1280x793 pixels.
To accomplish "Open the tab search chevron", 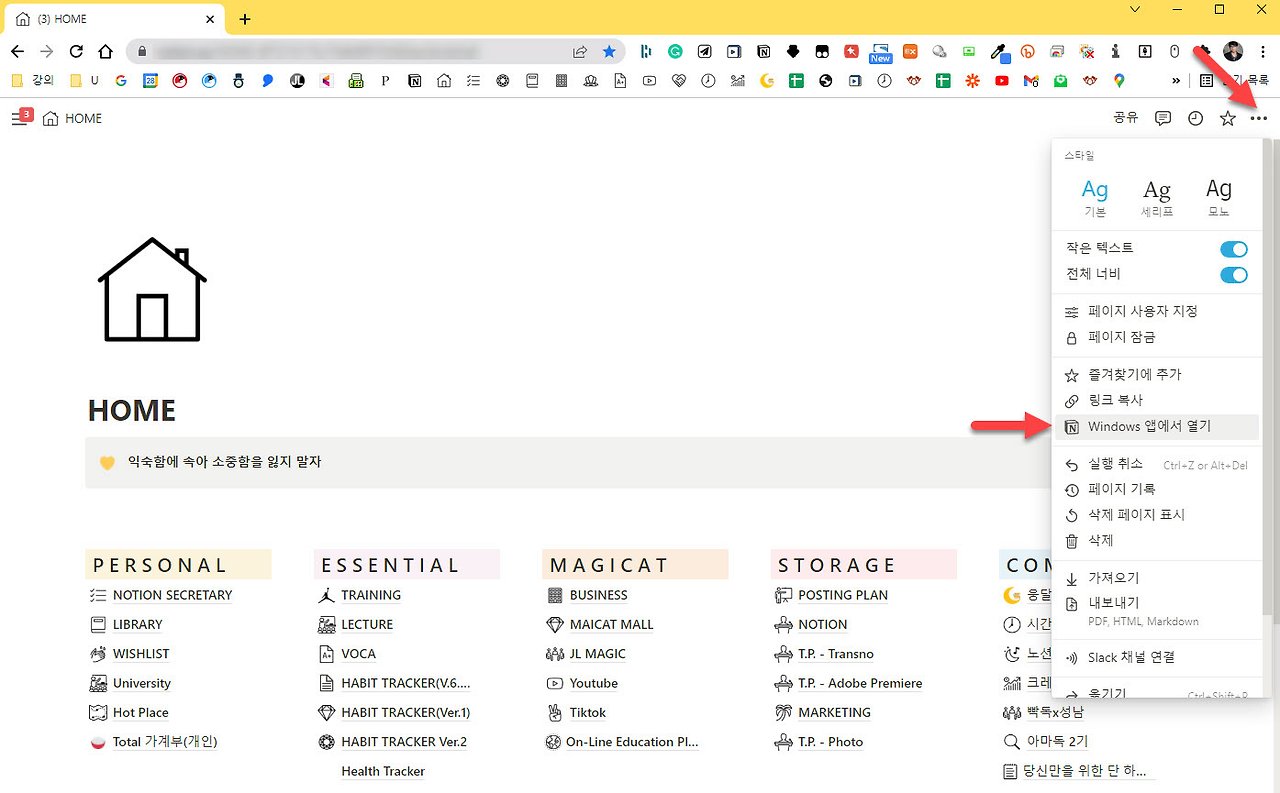I will 1135,10.
